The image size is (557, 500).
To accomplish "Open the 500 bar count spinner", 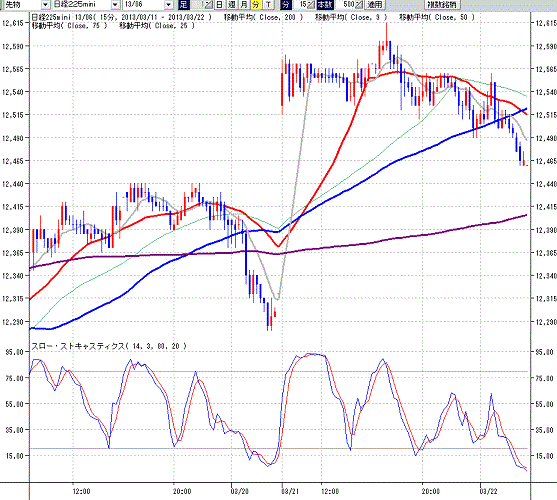I will coord(359,5).
